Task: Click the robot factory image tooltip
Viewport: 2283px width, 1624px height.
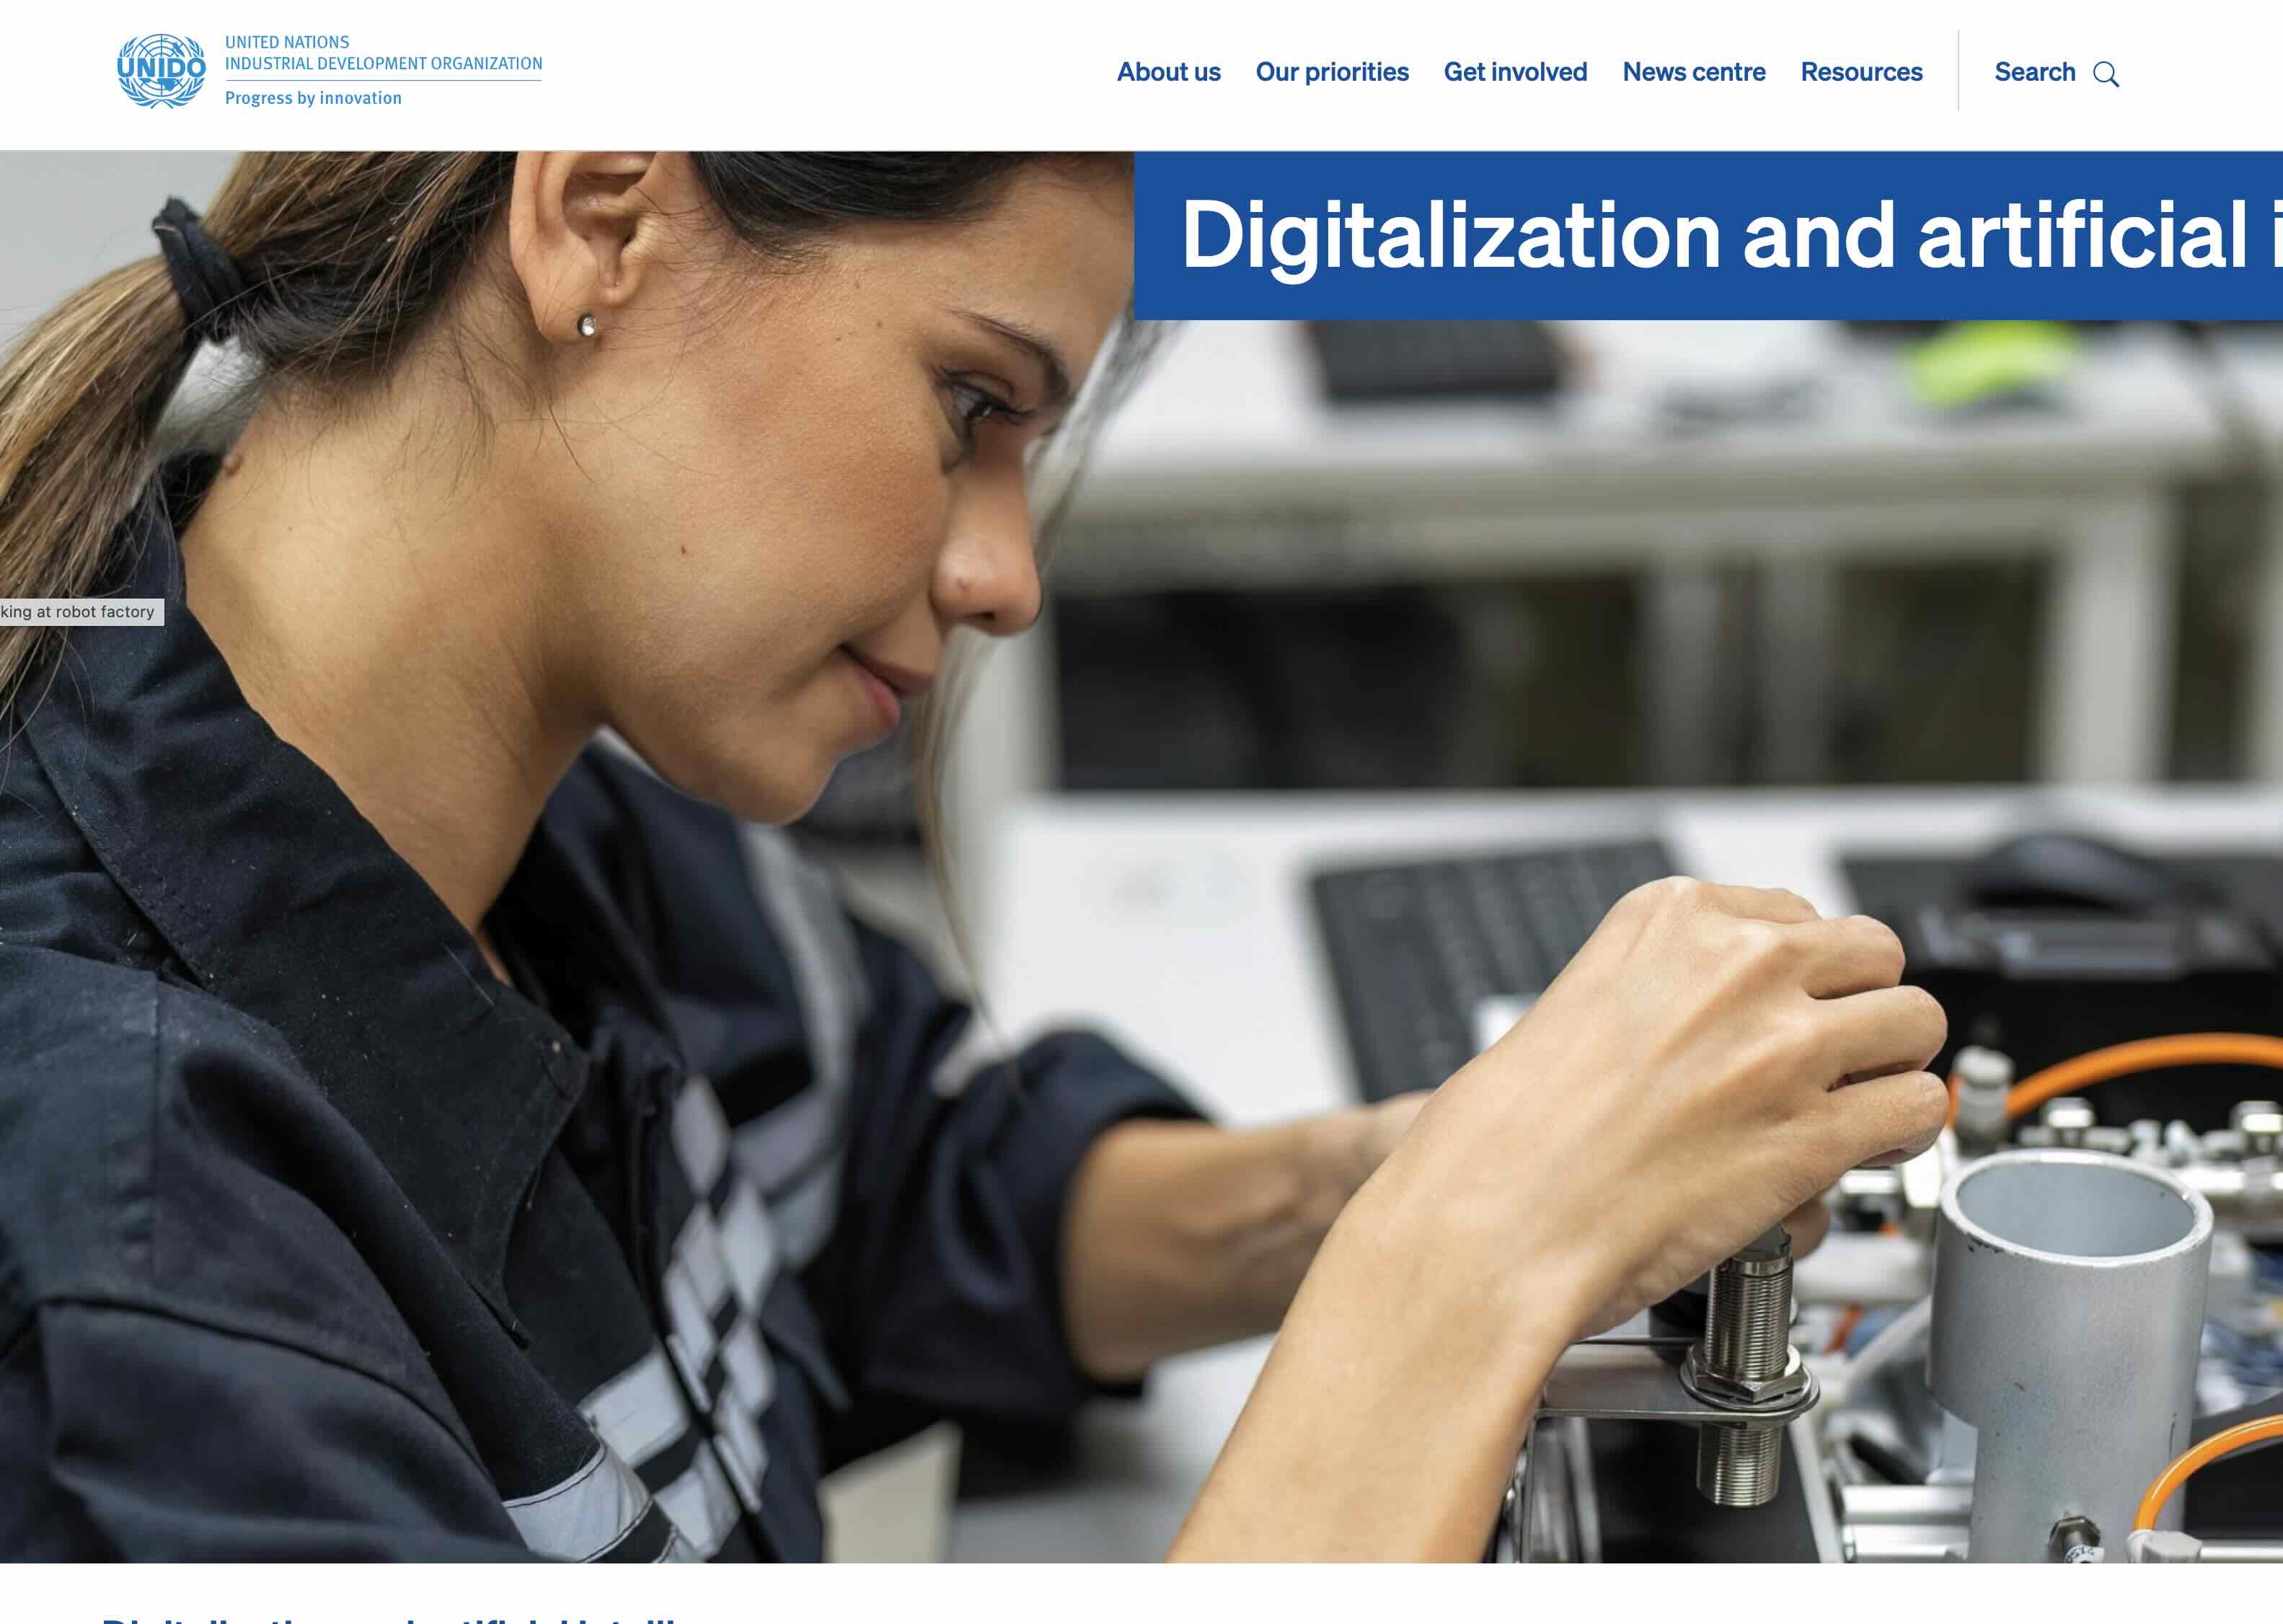Action: [x=80, y=612]
